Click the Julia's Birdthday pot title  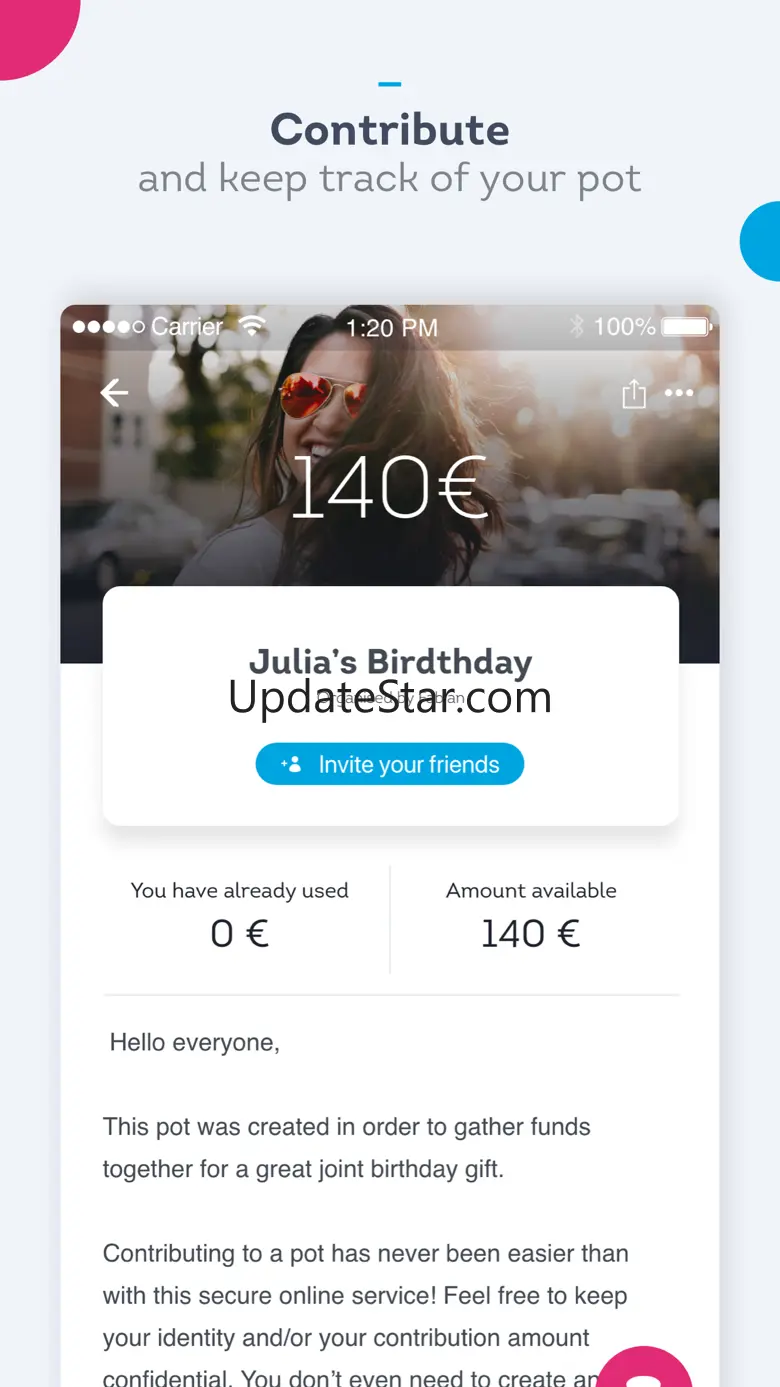(x=390, y=661)
